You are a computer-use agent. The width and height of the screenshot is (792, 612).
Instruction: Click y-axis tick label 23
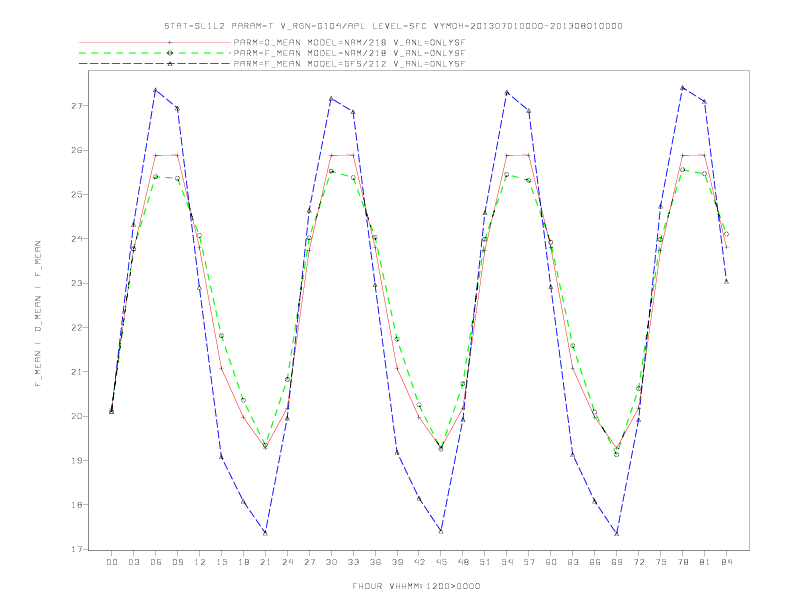click(77, 283)
